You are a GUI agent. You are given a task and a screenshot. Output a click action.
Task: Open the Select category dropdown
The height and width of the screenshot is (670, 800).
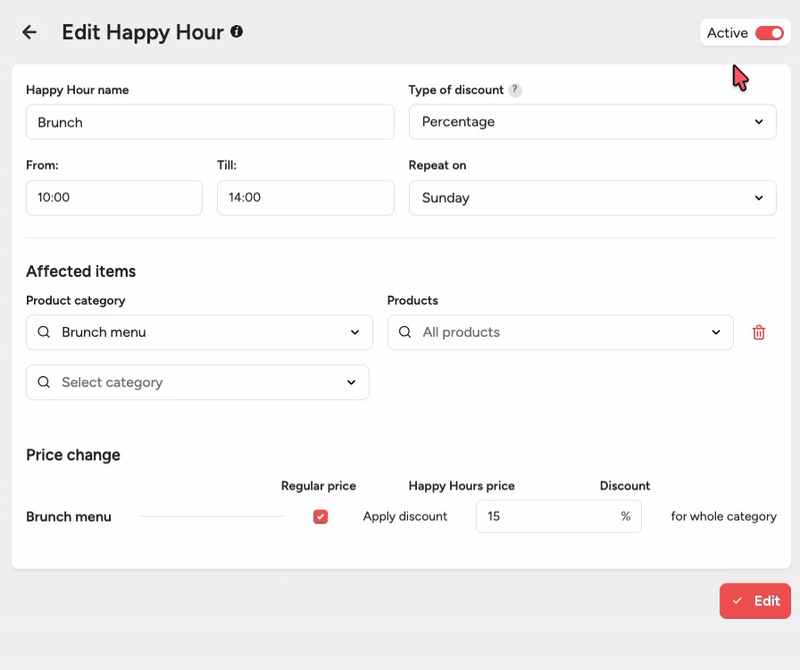tap(197, 382)
